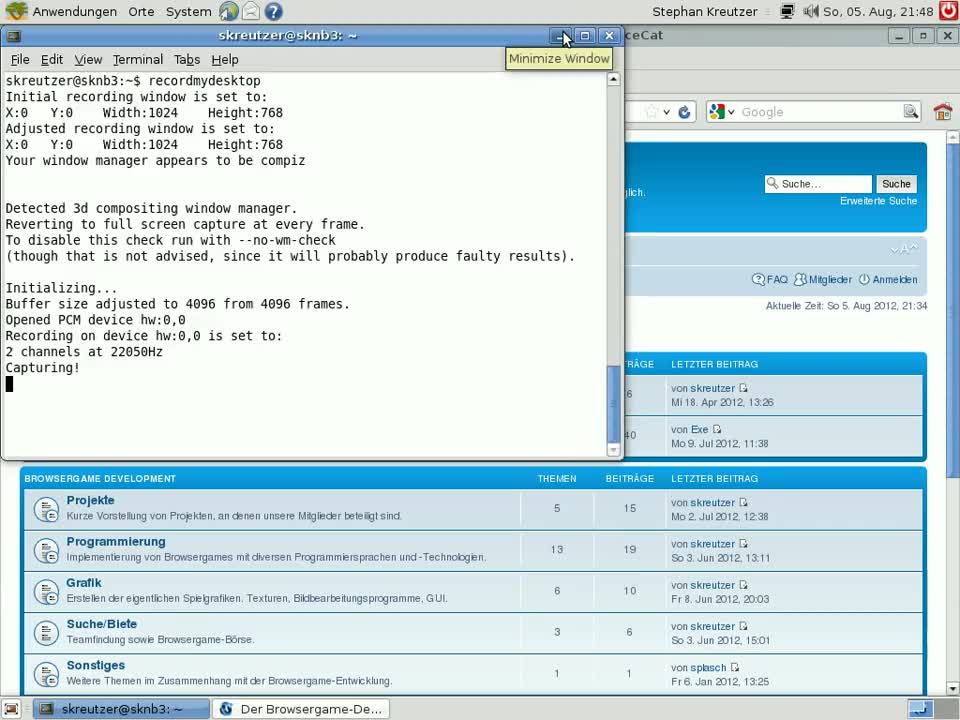This screenshot has width=960, height=720.
Task: Click the date and time clock
Action: click(x=878, y=11)
